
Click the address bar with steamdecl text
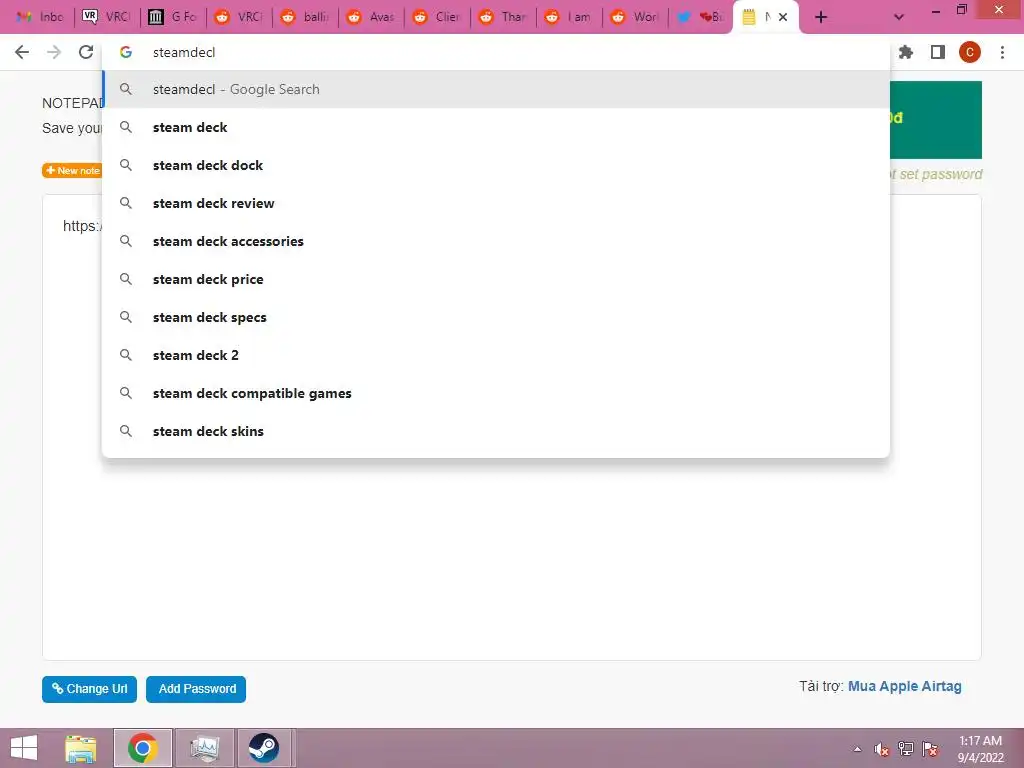pyautogui.click(x=496, y=52)
